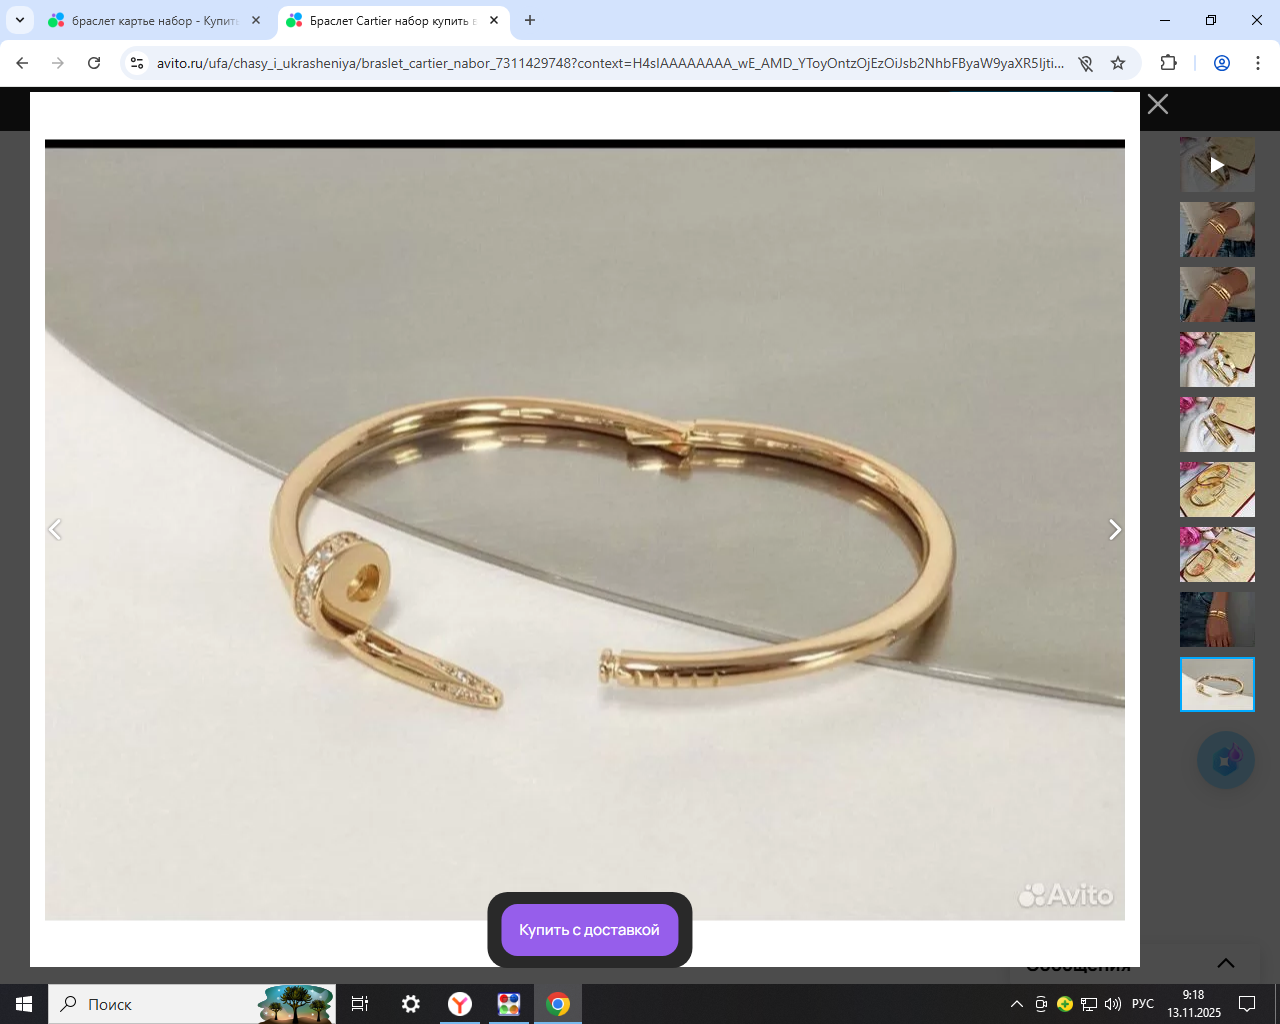The height and width of the screenshot is (1024, 1280).
Task: Go to the next photo arrow
Action: [x=1115, y=530]
